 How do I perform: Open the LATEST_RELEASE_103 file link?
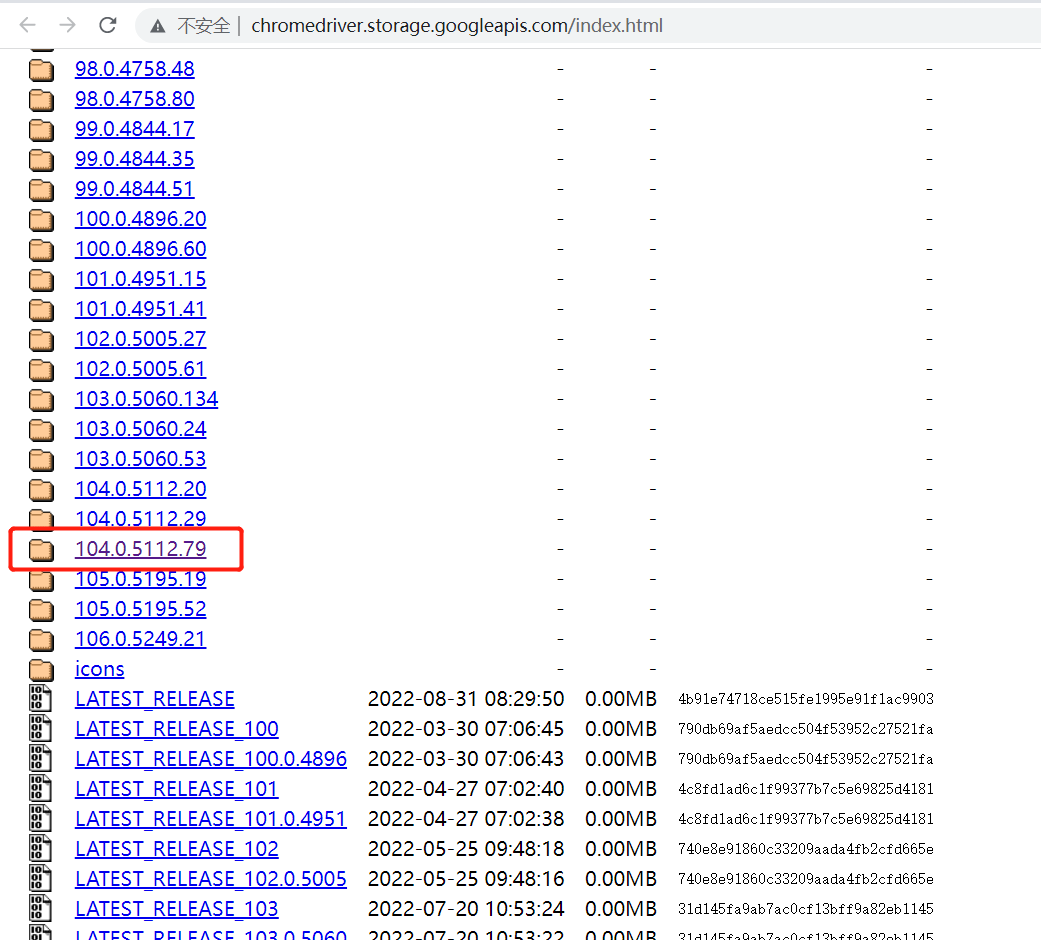point(176,909)
